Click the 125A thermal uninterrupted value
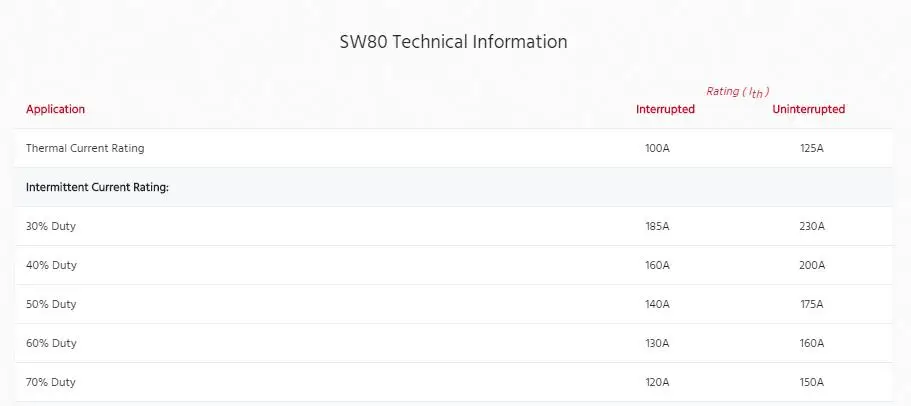The height and width of the screenshot is (406, 911). point(811,148)
